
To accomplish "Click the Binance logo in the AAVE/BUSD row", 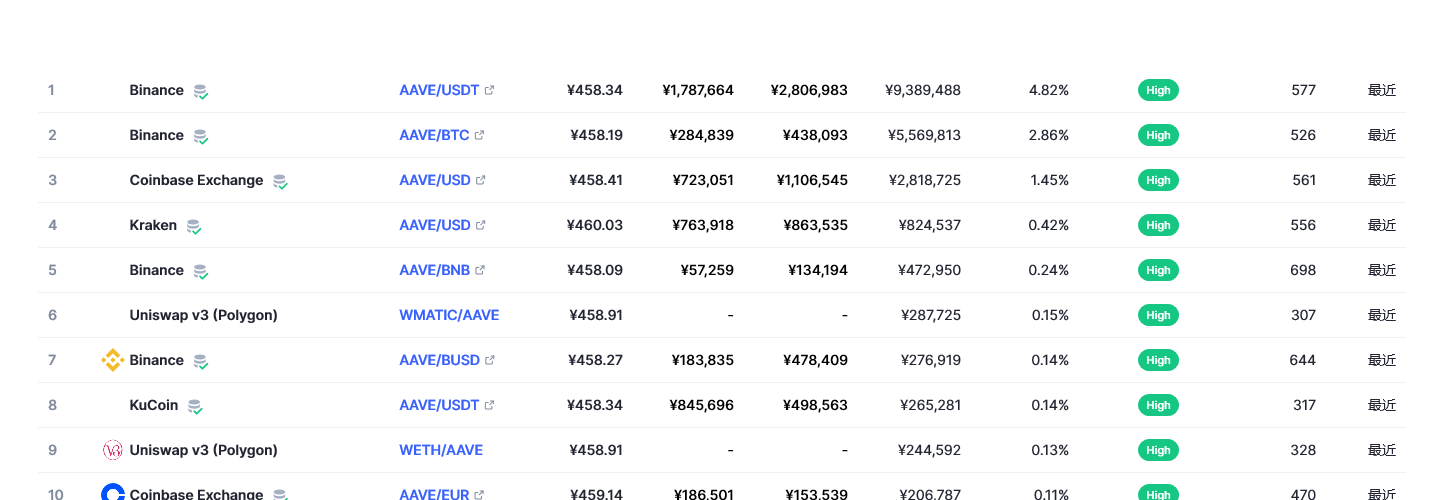I will pyautogui.click(x=113, y=360).
